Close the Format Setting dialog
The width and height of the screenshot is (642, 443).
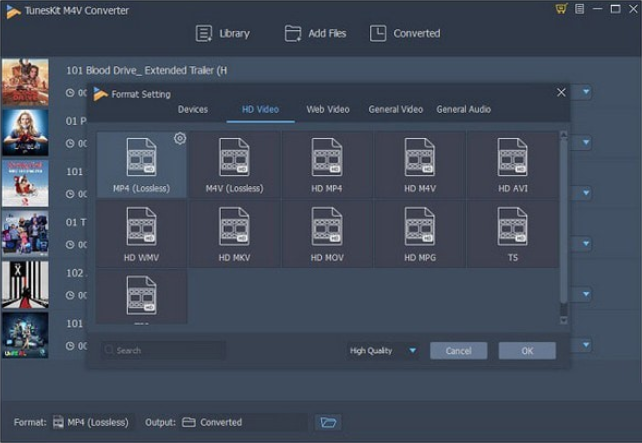click(x=561, y=93)
